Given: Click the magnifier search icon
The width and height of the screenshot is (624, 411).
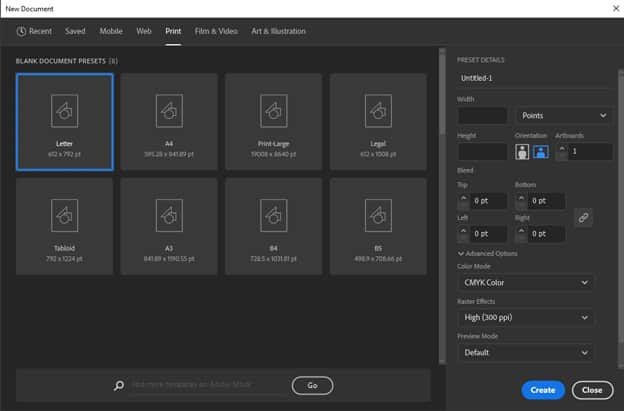Looking at the screenshot, I should point(119,385).
